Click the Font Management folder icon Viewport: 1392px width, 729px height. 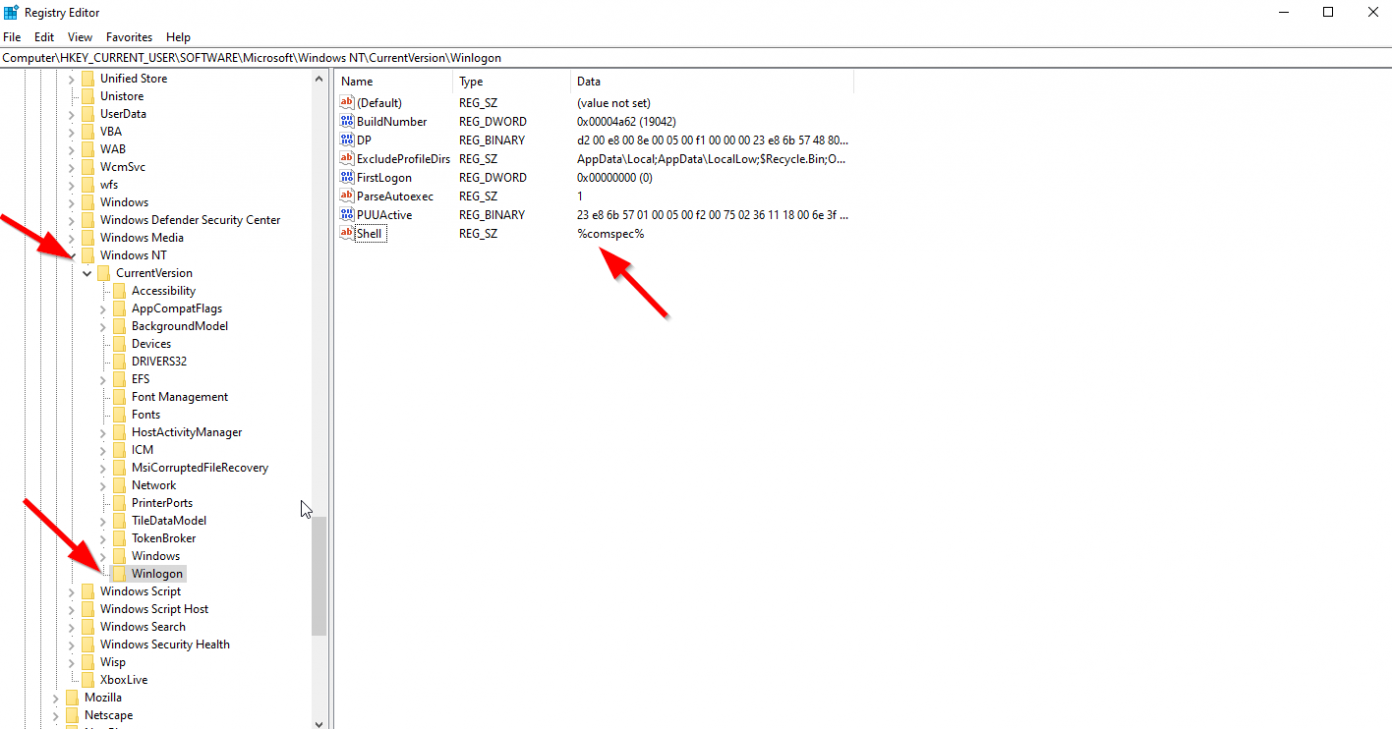[119, 397]
